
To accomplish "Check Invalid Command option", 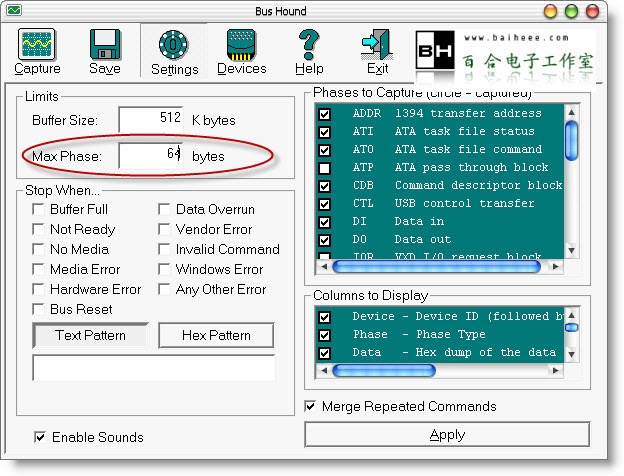I will coord(164,249).
